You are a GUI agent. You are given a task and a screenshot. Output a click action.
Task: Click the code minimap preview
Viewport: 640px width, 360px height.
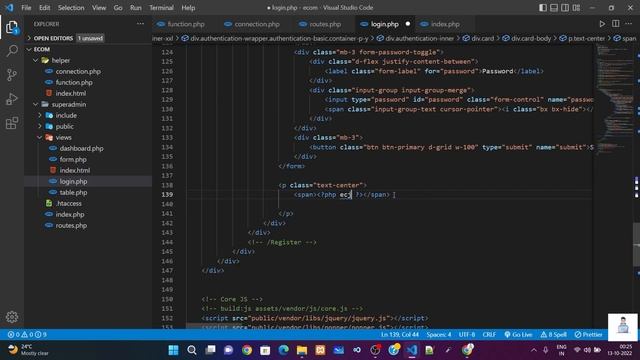click(614, 100)
